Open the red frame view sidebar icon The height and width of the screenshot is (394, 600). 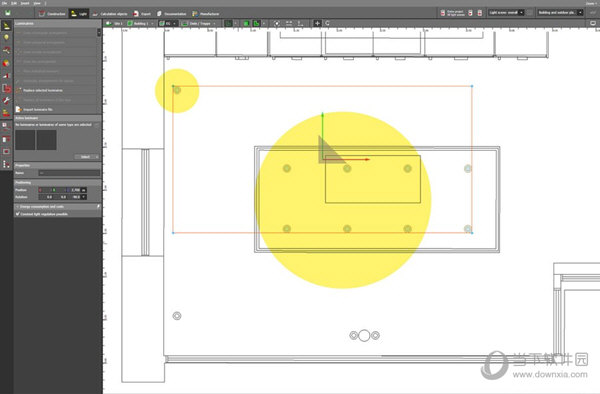coord(6,151)
